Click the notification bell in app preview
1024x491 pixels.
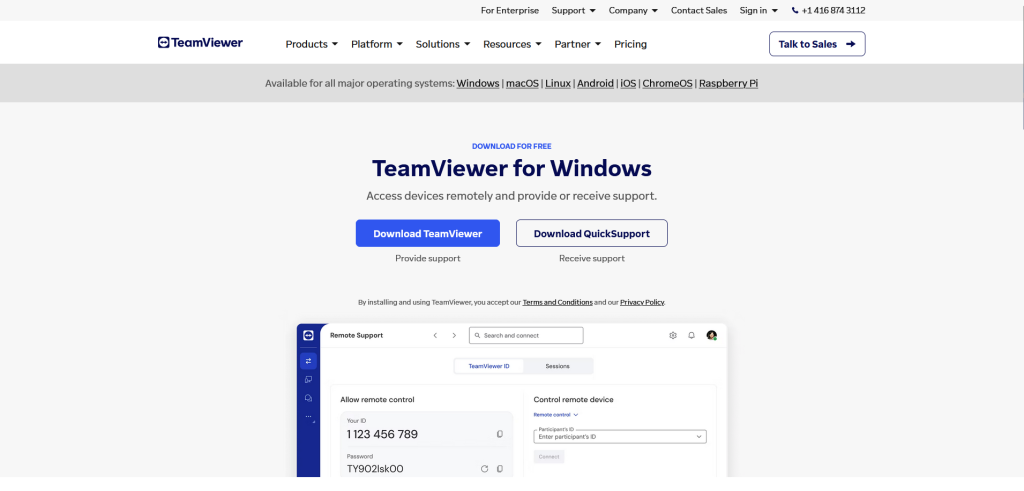(x=691, y=336)
